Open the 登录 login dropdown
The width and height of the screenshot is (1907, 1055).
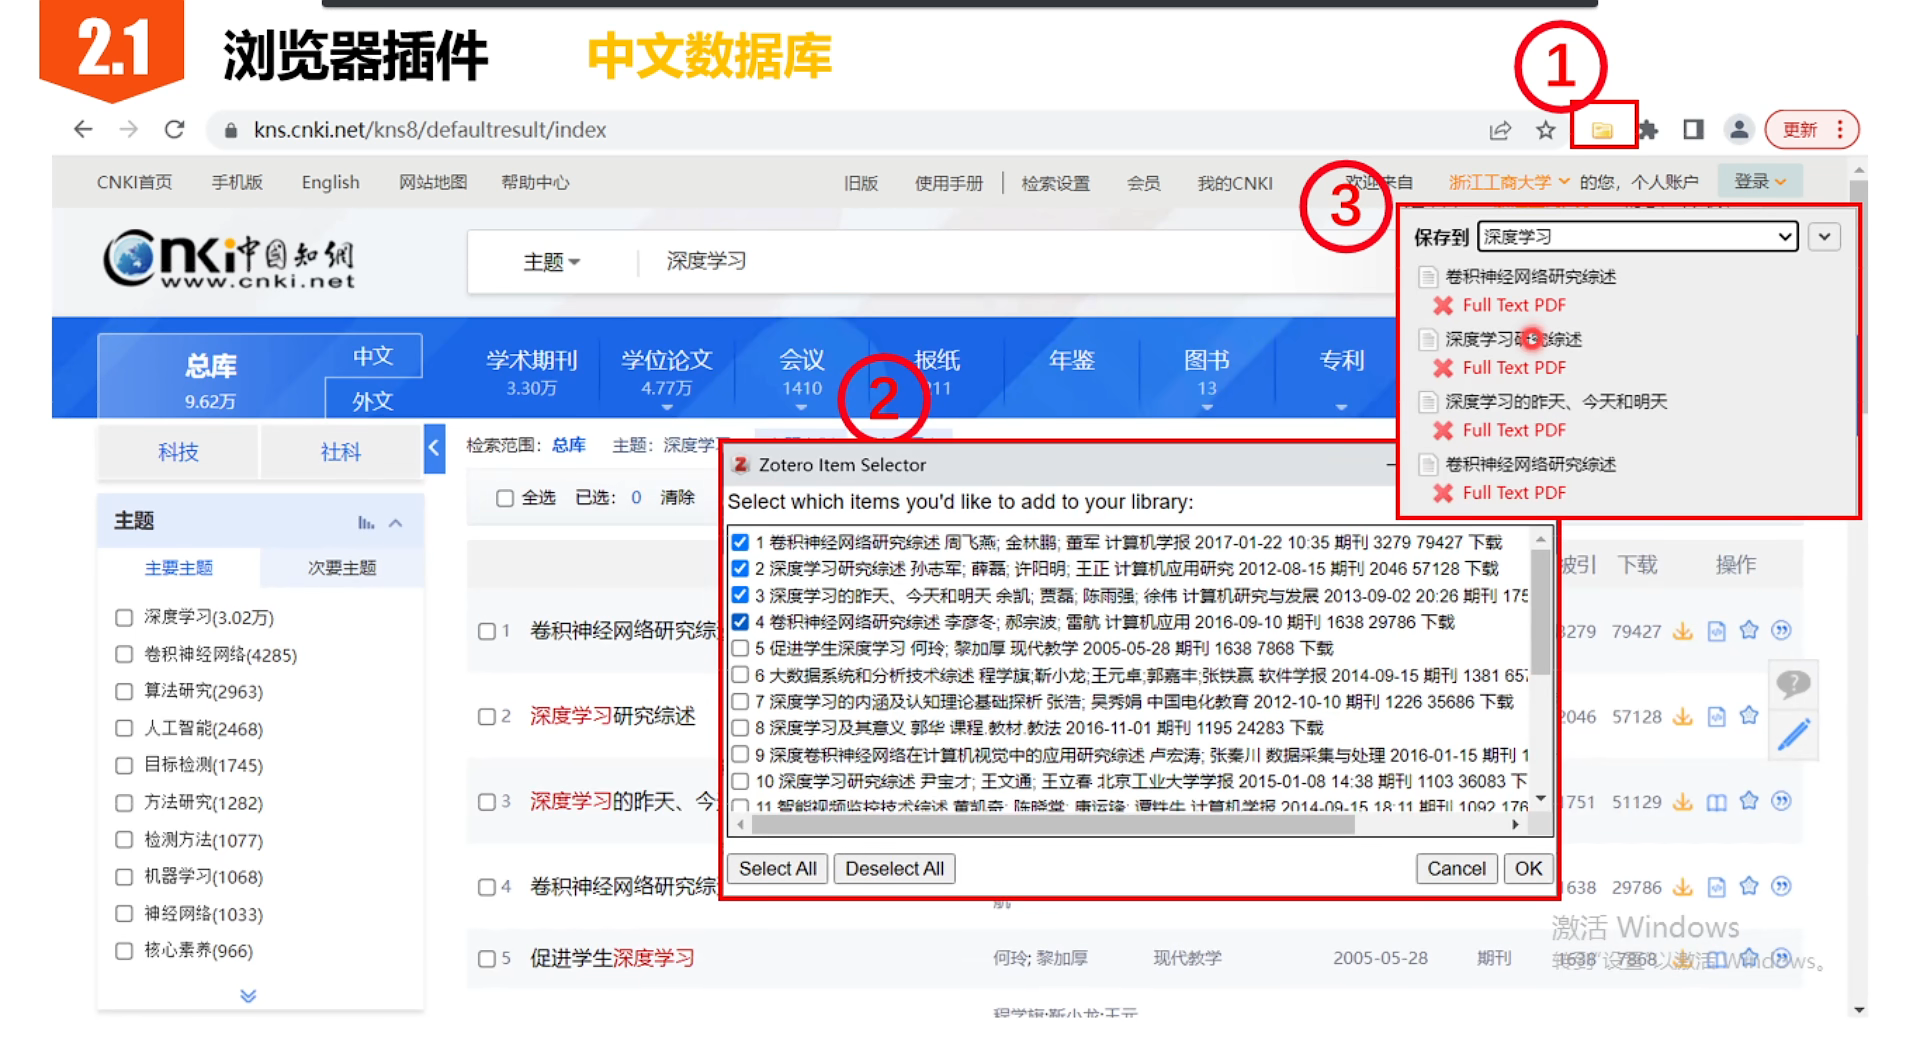(1758, 181)
